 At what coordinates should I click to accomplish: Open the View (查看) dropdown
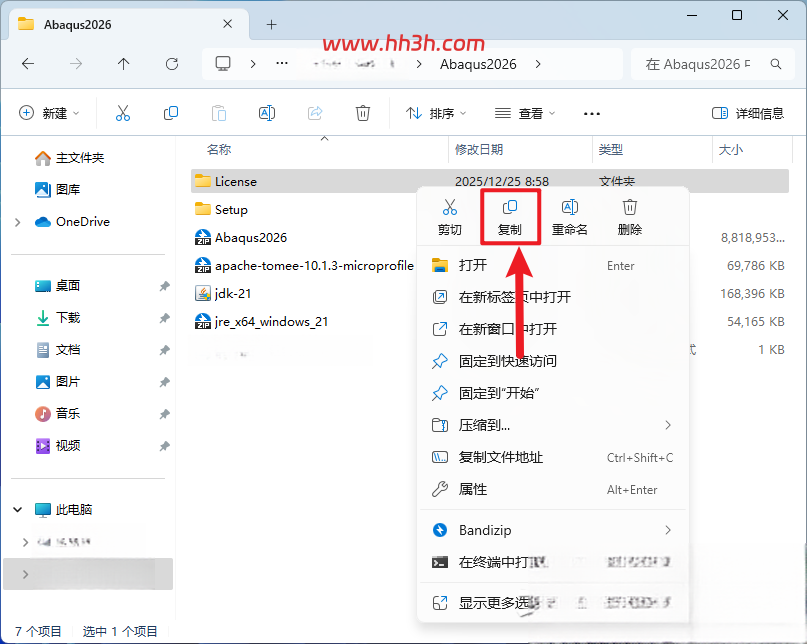[525, 113]
